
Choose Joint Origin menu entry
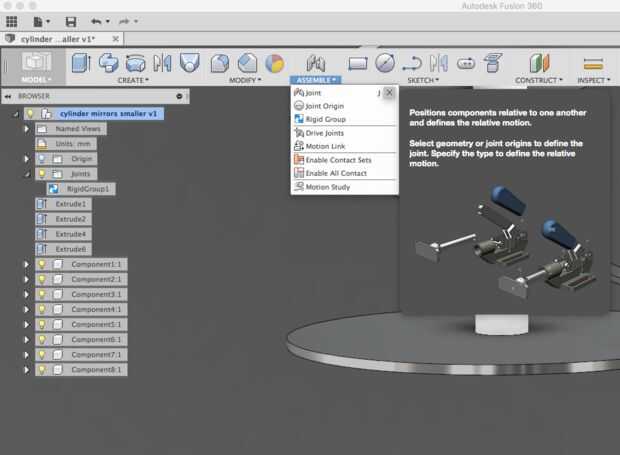pos(344,106)
